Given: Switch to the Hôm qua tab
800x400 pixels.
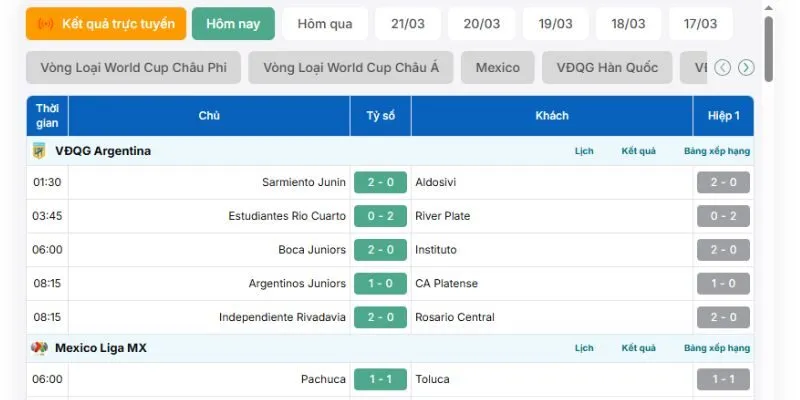Looking at the screenshot, I should pyautogui.click(x=325, y=24).
